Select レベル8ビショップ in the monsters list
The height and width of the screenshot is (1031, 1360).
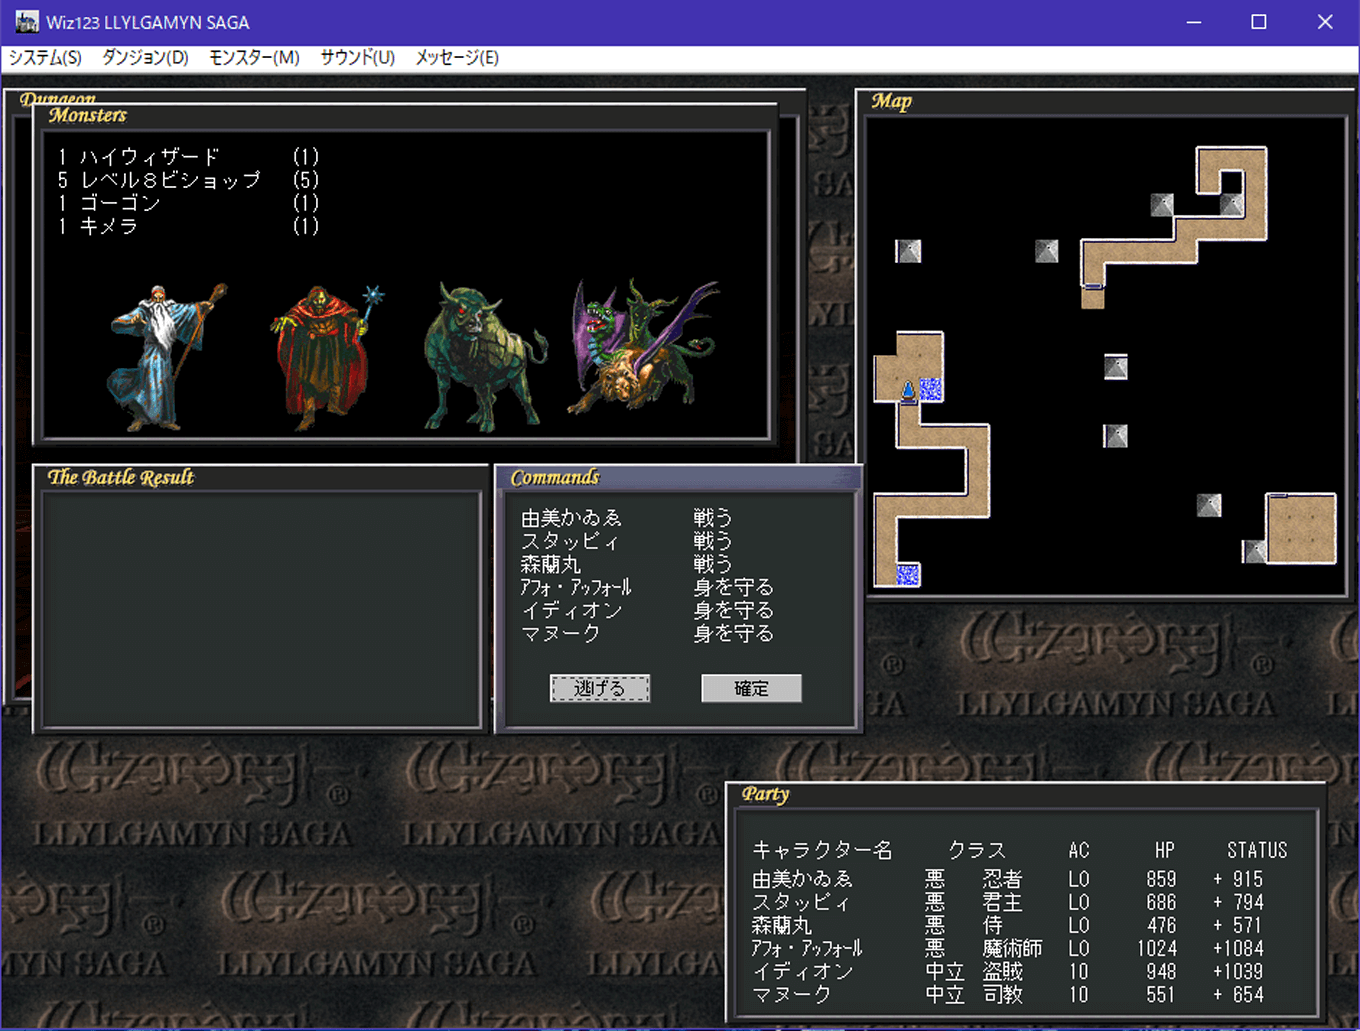(170, 180)
